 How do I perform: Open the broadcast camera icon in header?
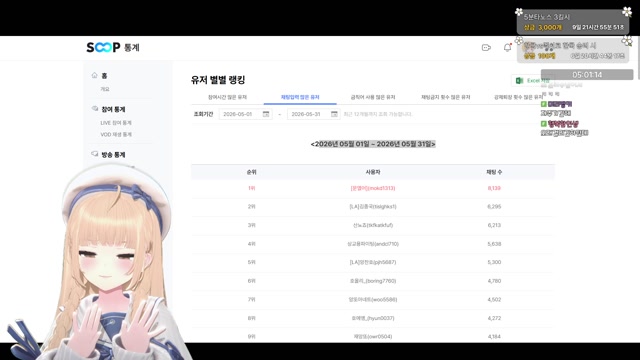pyautogui.click(x=486, y=48)
